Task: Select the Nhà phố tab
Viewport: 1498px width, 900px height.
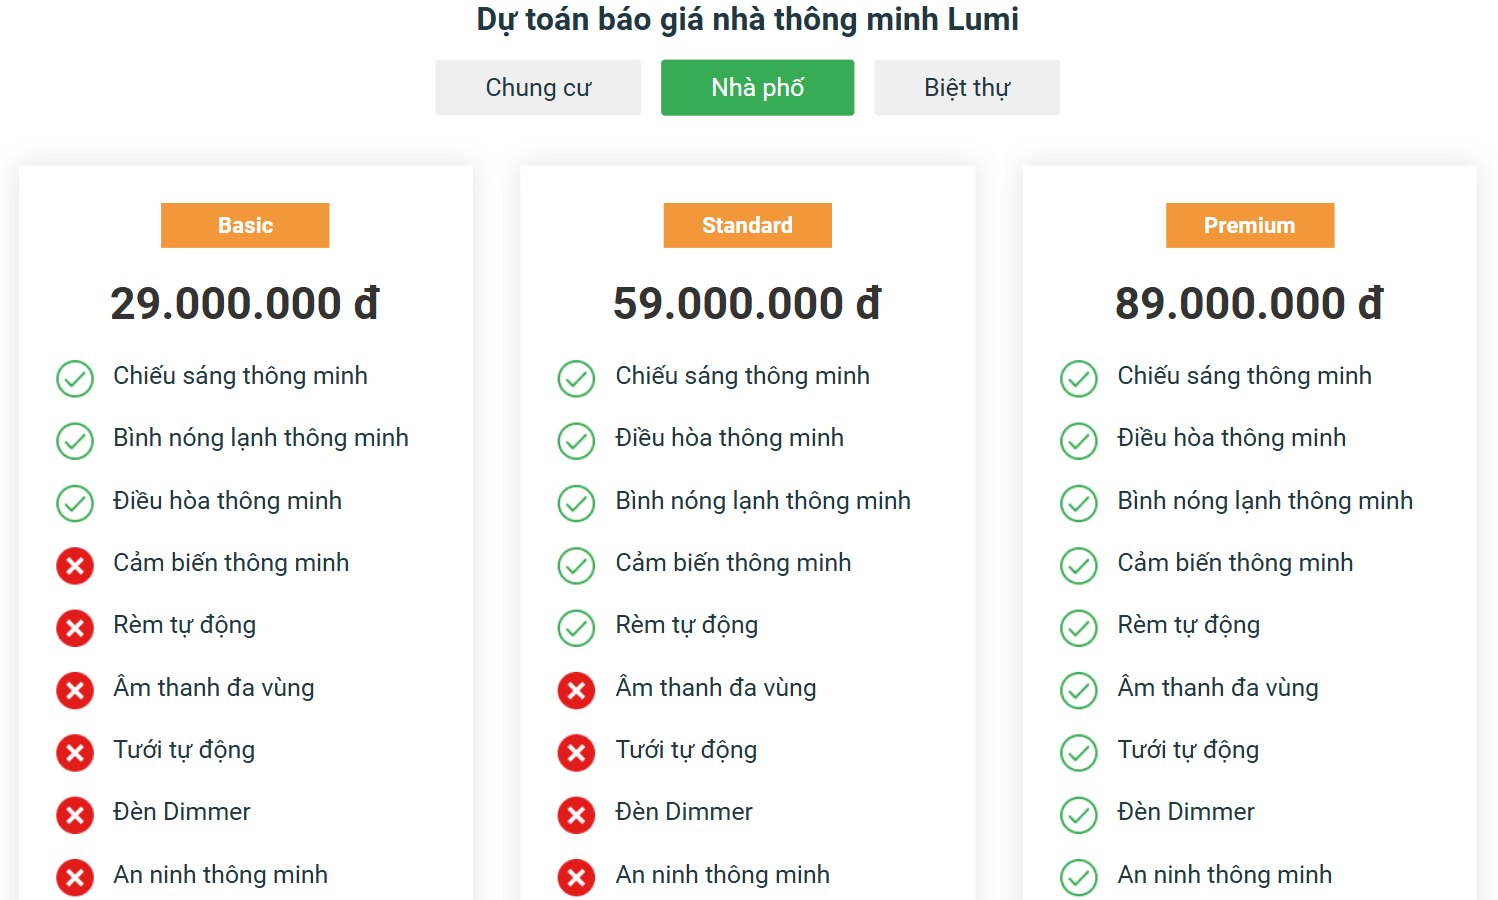Action: (757, 88)
